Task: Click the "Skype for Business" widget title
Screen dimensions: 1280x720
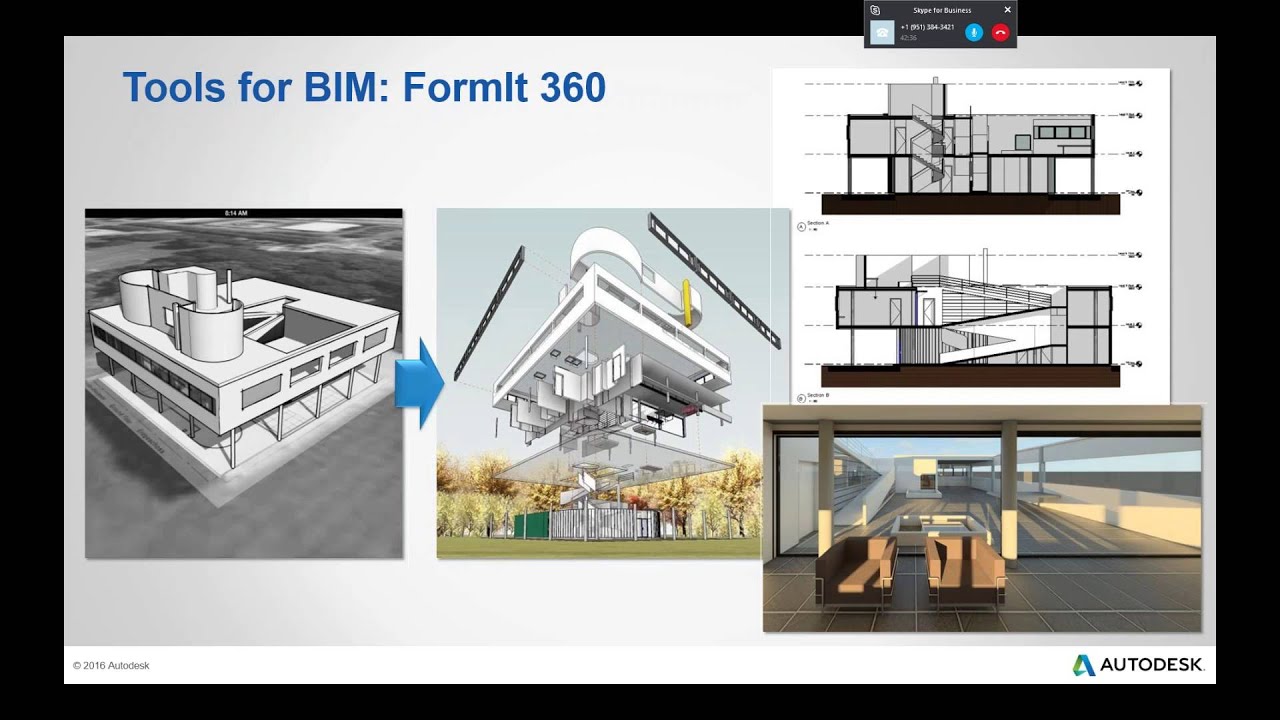Action: [x=942, y=10]
